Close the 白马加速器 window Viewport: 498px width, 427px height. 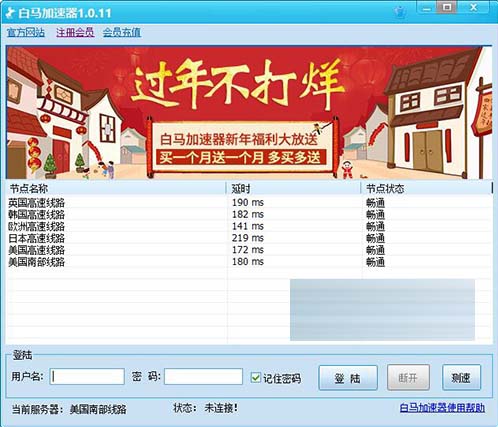coord(473,8)
